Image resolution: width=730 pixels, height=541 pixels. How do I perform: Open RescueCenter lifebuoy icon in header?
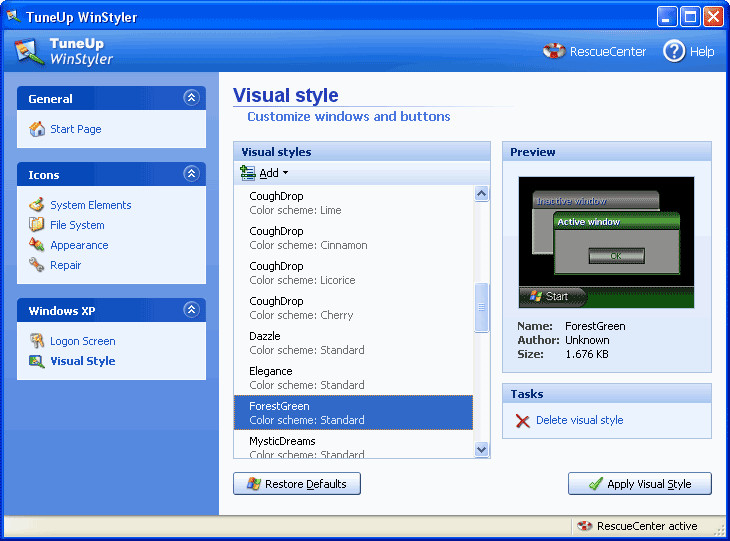coord(554,51)
